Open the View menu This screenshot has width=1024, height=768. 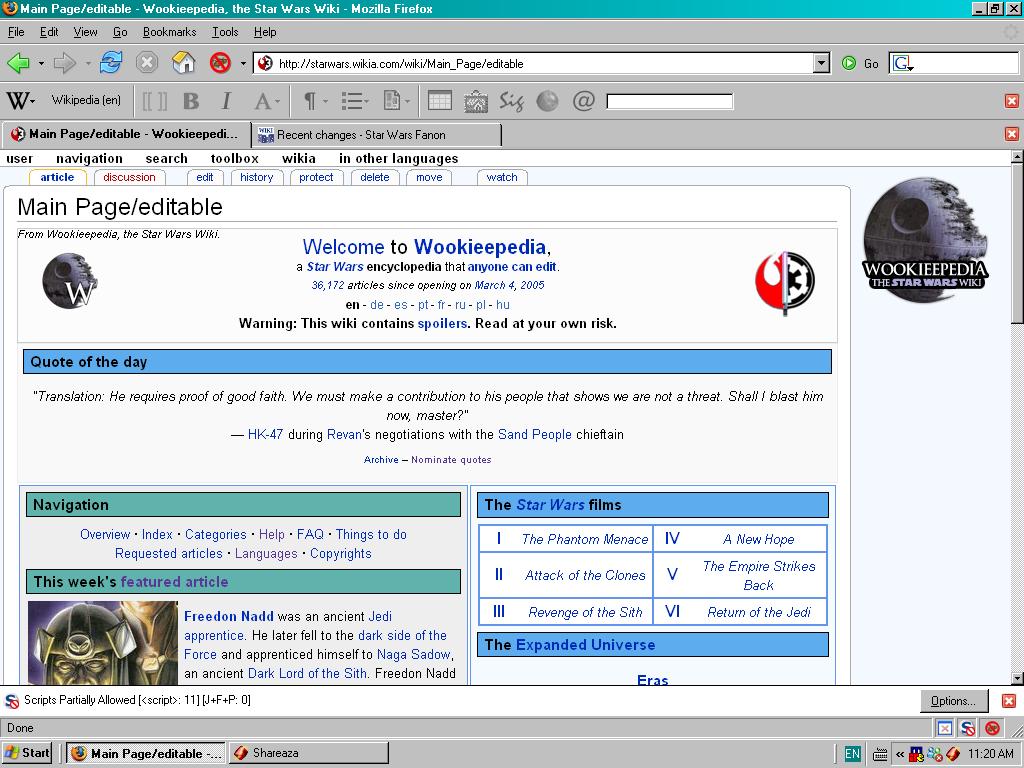click(85, 32)
